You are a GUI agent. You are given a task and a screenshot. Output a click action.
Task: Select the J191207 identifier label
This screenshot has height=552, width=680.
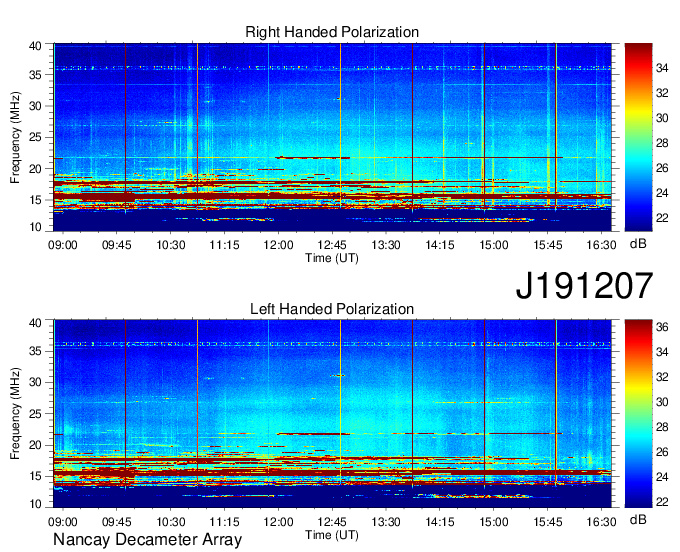584,285
